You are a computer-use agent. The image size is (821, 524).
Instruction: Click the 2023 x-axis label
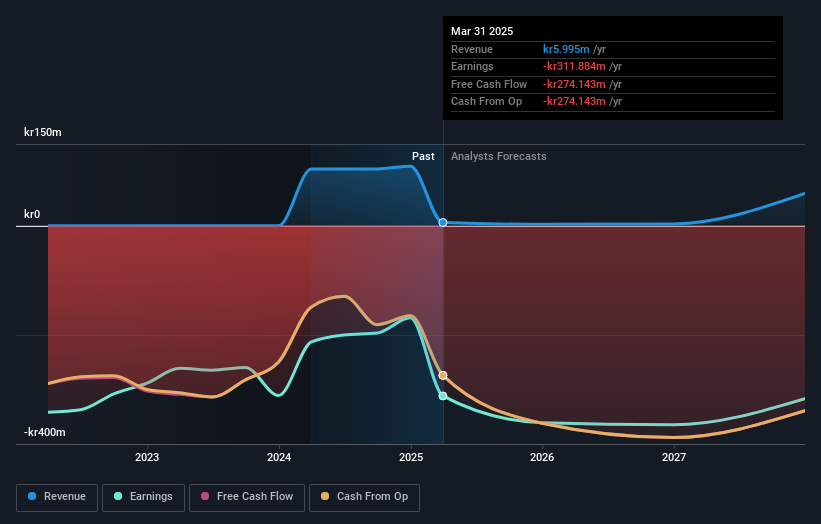(x=147, y=457)
